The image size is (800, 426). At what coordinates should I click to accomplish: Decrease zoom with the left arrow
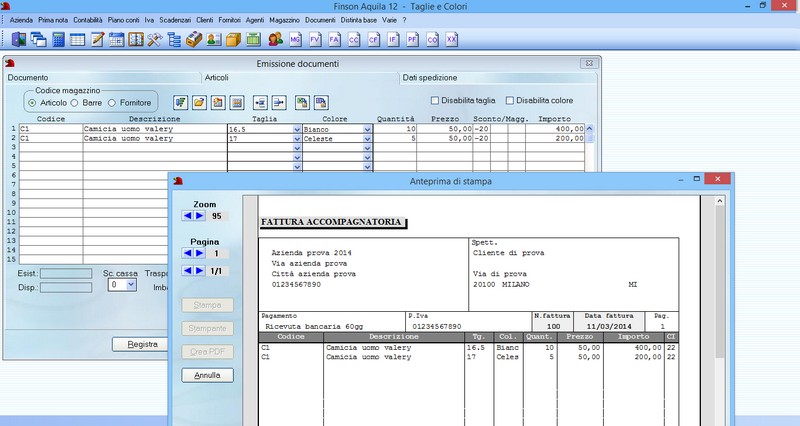coord(187,216)
